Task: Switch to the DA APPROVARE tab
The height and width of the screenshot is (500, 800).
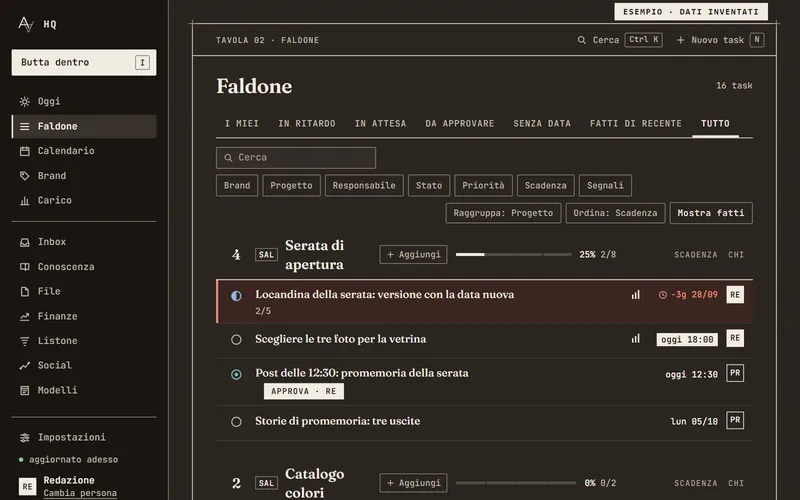Action: [460, 123]
